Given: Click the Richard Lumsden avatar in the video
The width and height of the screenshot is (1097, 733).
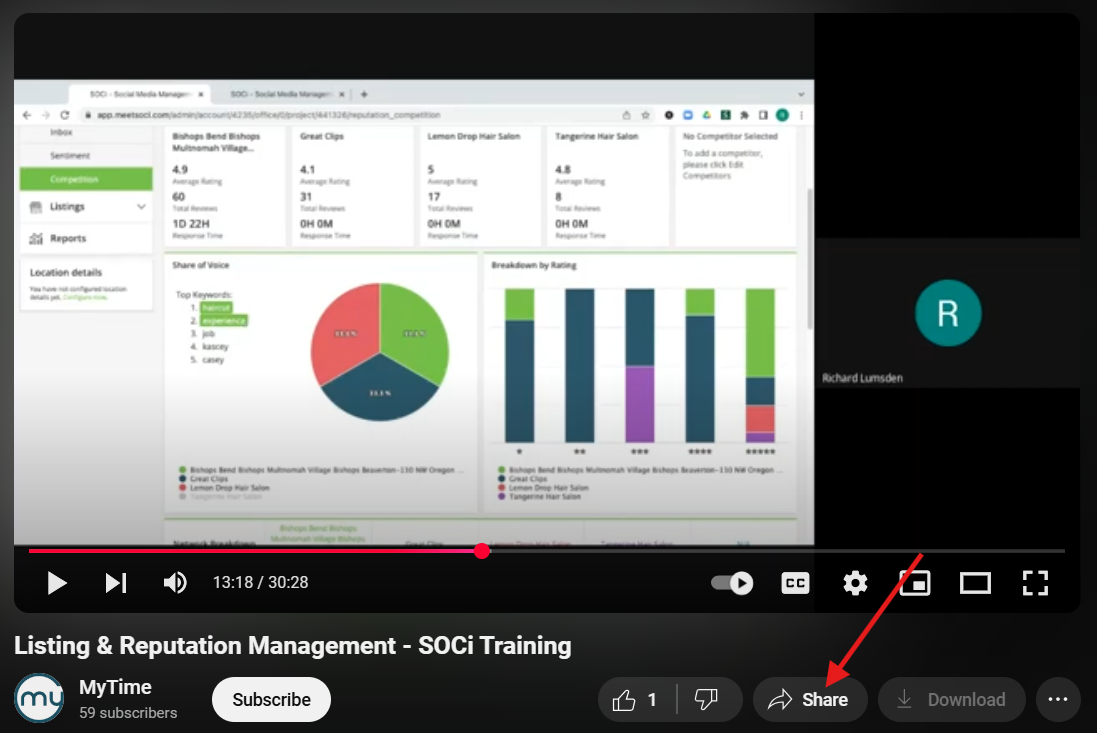Looking at the screenshot, I should (948, 313).
